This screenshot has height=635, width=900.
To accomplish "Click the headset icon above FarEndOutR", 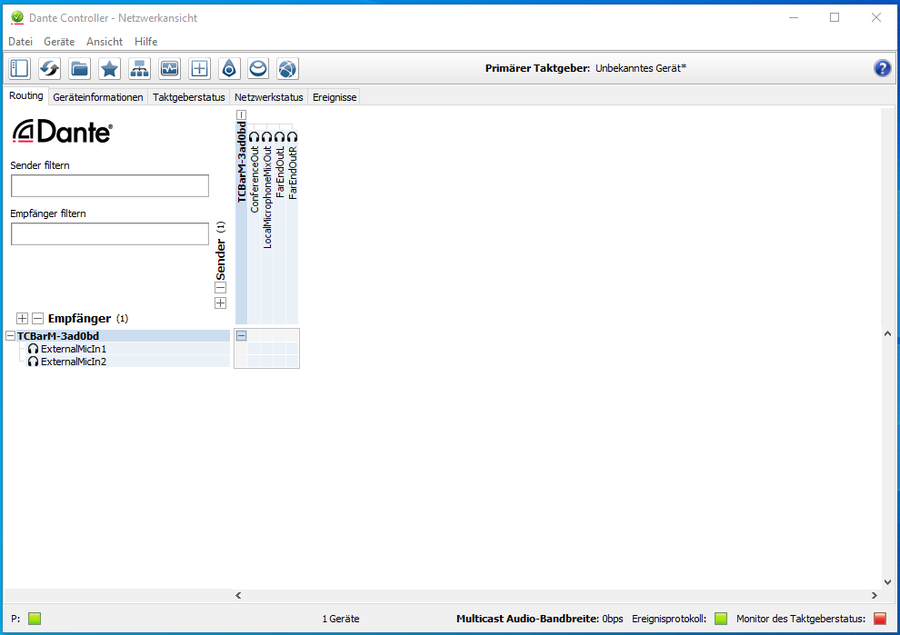I will (x=292, y=137).
